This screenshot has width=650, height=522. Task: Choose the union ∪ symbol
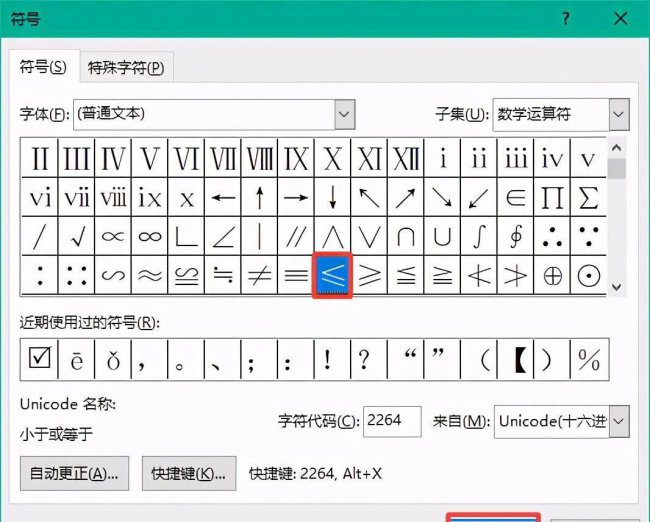[442, 236]
